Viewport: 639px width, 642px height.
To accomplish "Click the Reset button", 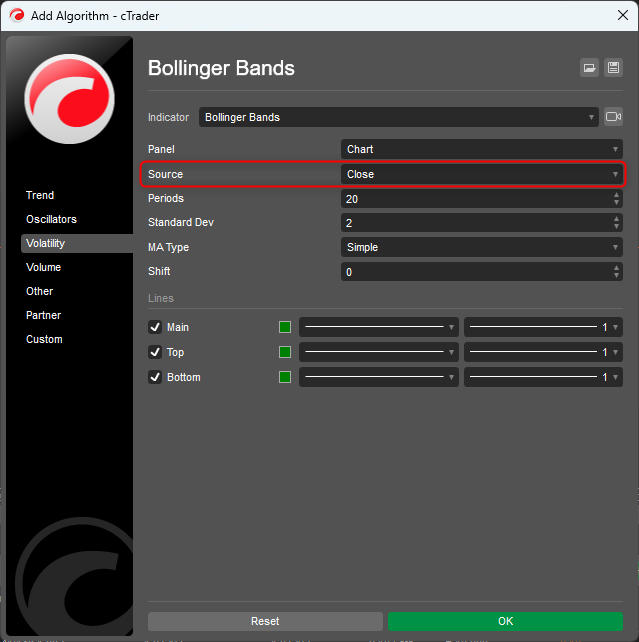I will [x=265, y=621].
